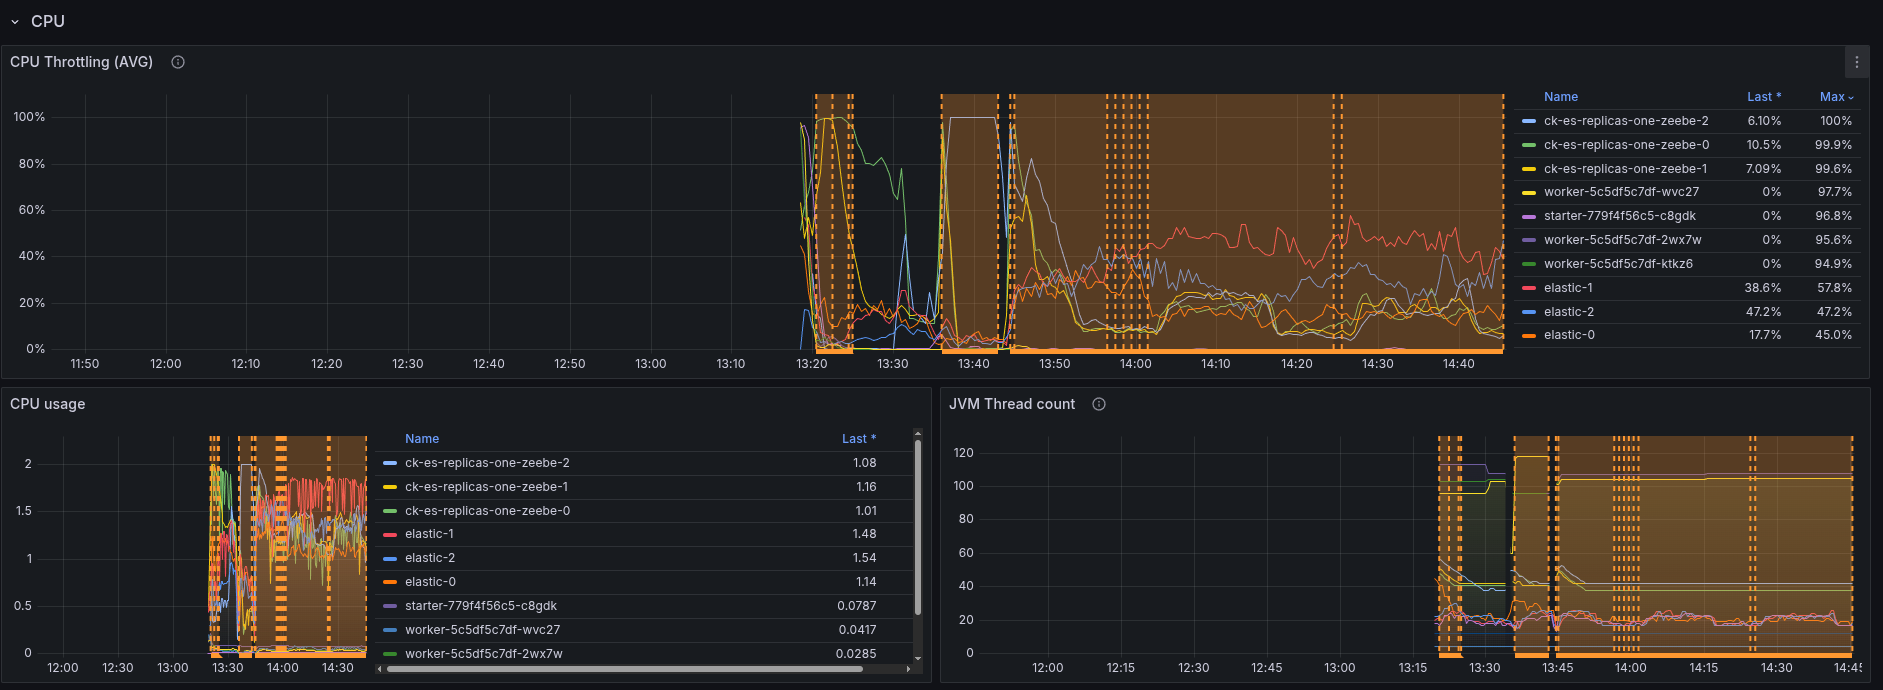The width and height of the screenshot is (1883, 690).
Task: Click Last value 0.0787 of starter-779f4f56c5-c8gdk CPU usage
Action: pos(857,606)
